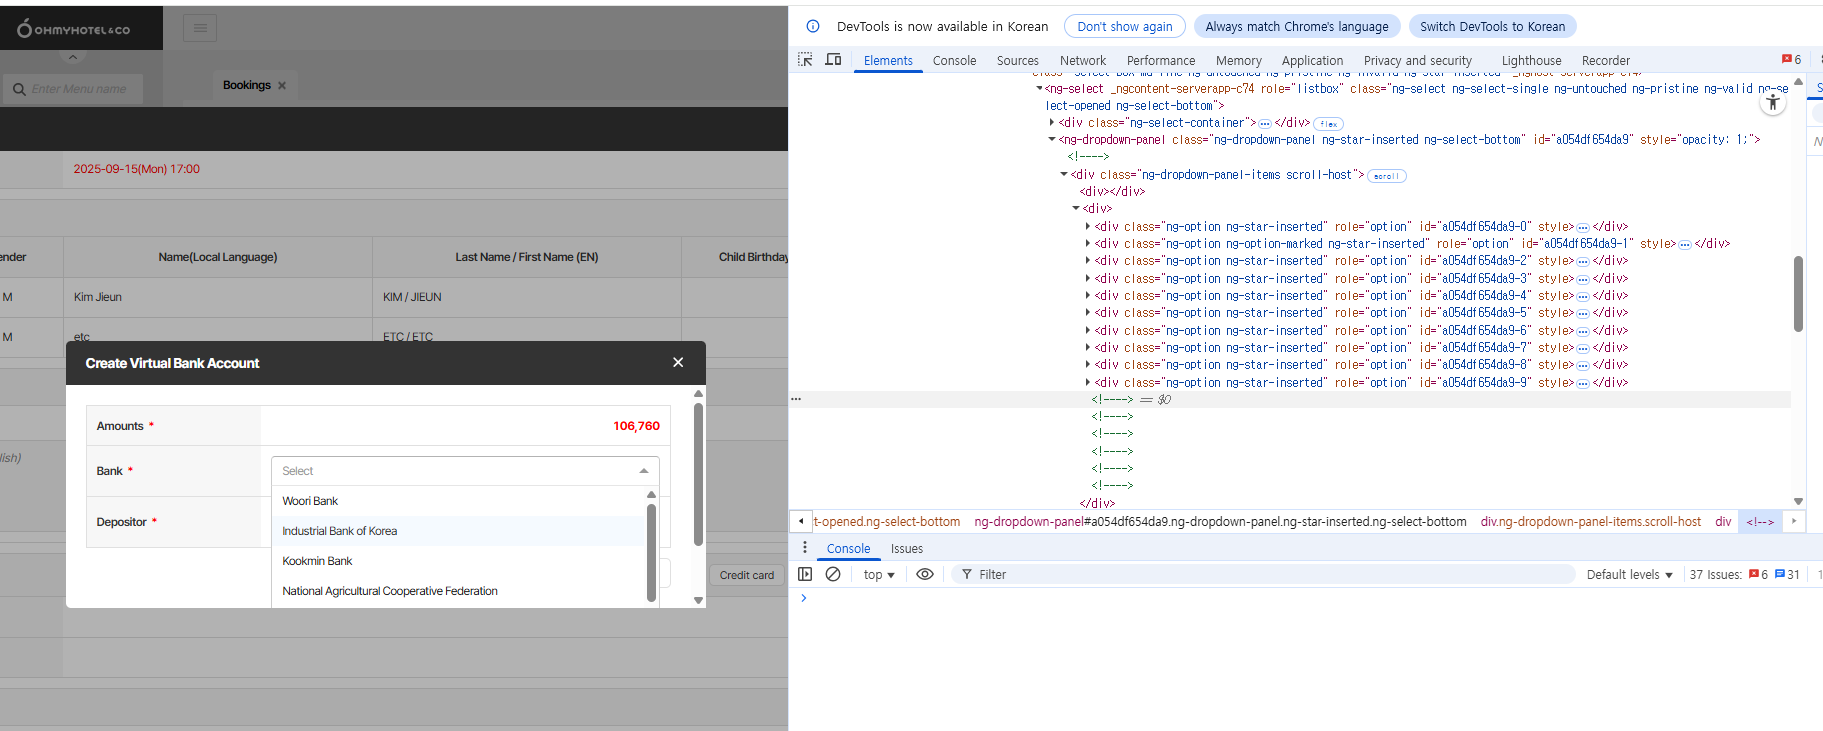Screen dimensions: 1823x731
Task: Click the "Don't show again" button
Action: (x=1124, y=26)
